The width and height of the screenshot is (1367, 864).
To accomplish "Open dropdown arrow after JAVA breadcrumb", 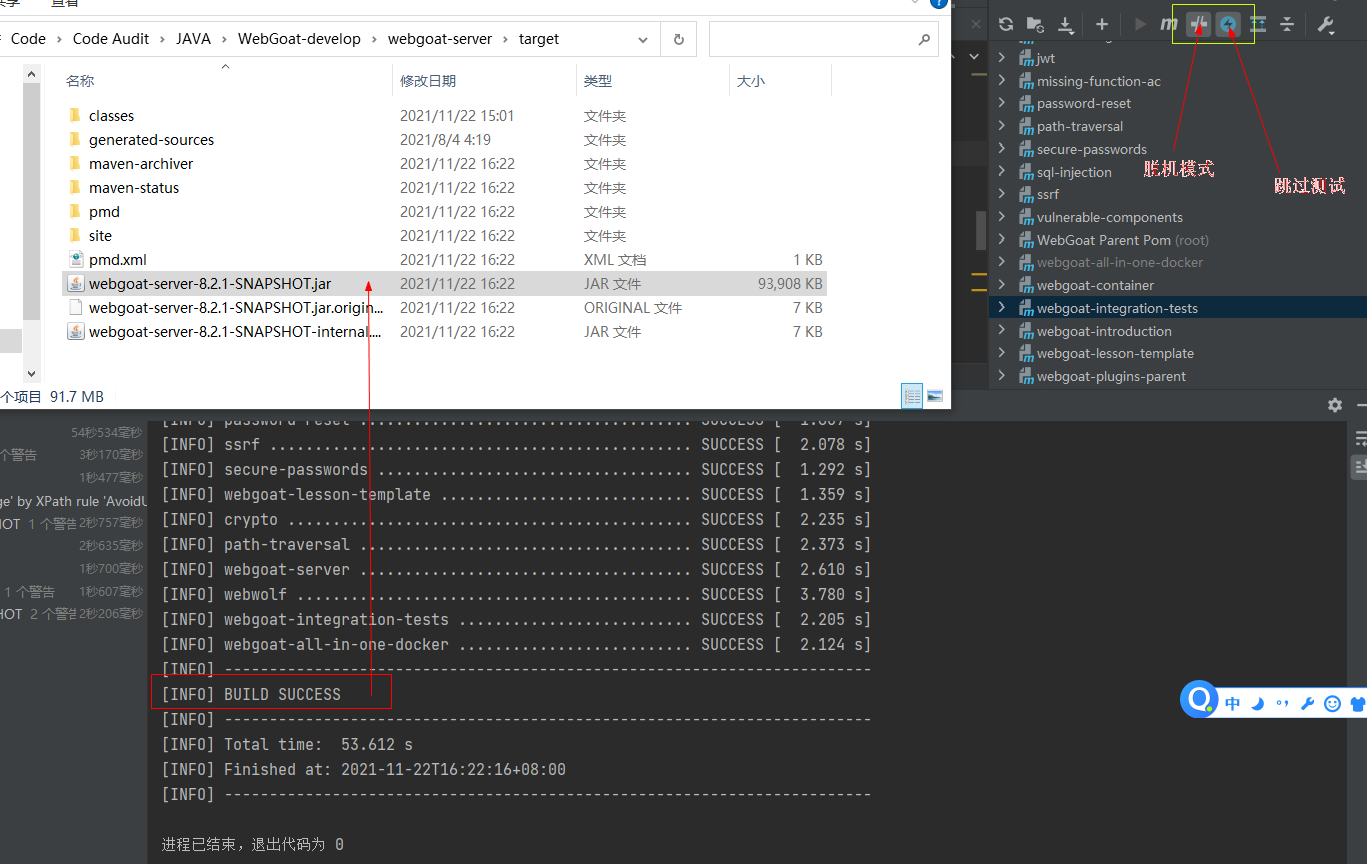I will click(x=223, y=40).
